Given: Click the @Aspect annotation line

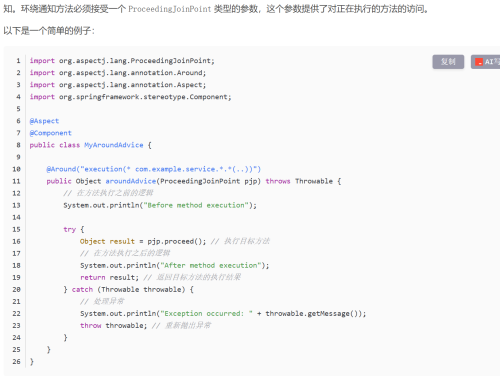Looking at the screenshot, I should [x=44, y=121].
